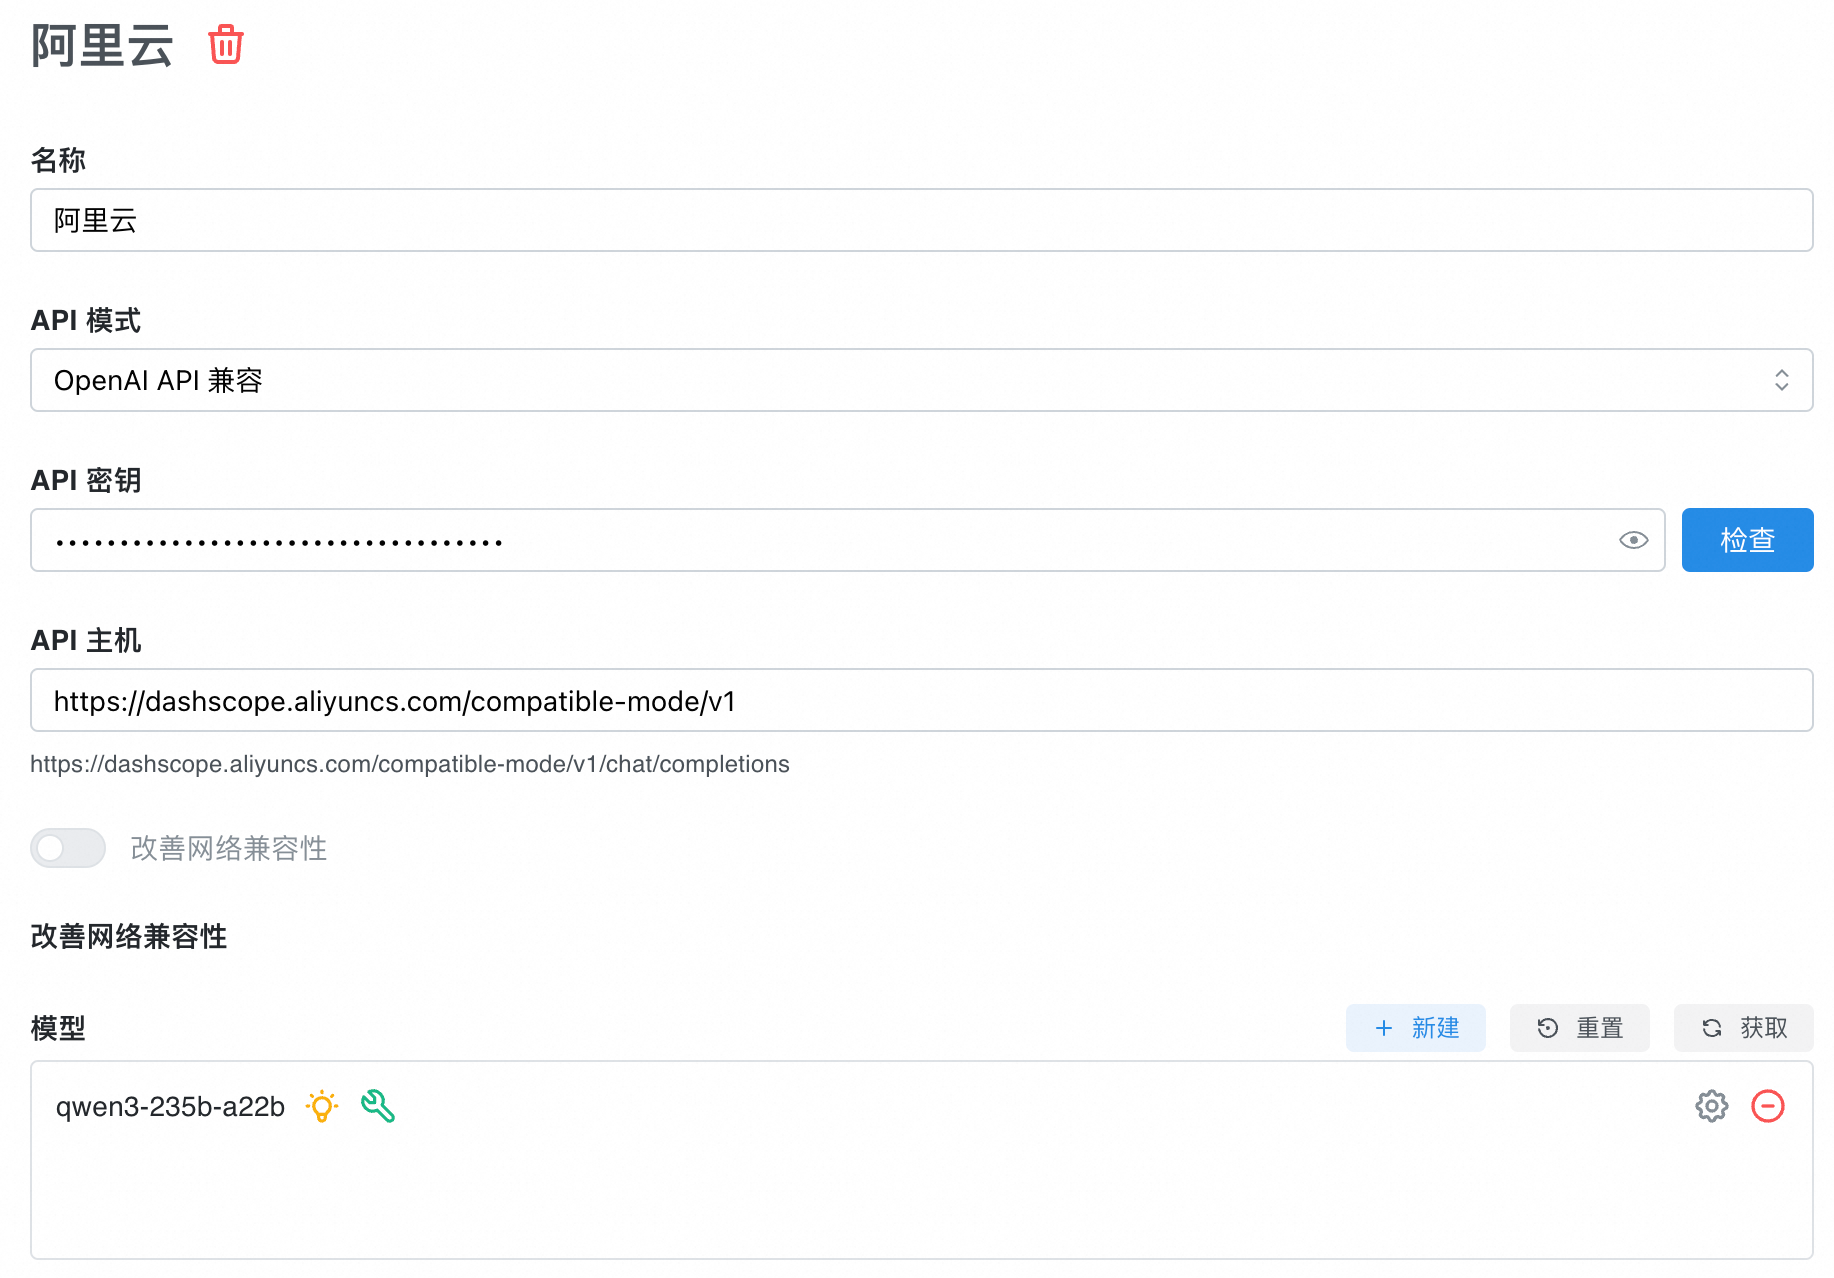Remove qwen3-235b-a22b with red minus icon
This screenshot has height=1278, width=1834.
1767,1106
